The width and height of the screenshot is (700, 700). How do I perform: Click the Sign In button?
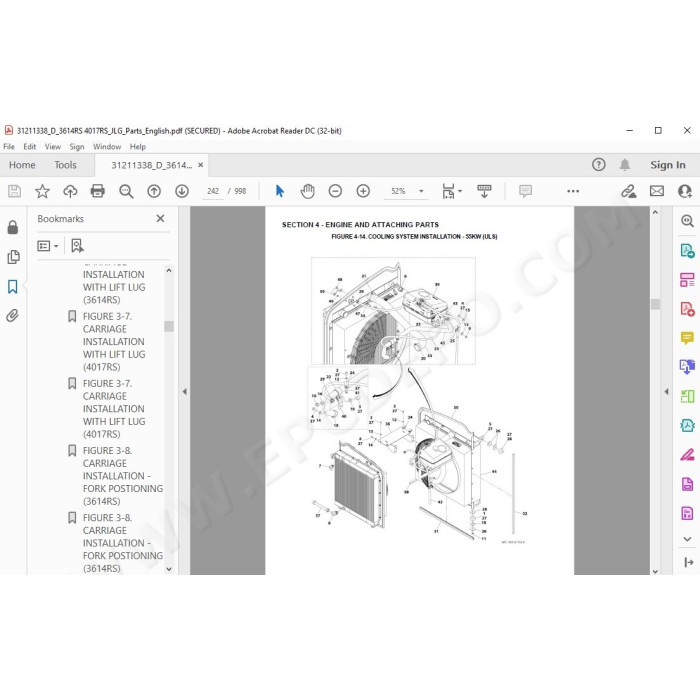668,165
